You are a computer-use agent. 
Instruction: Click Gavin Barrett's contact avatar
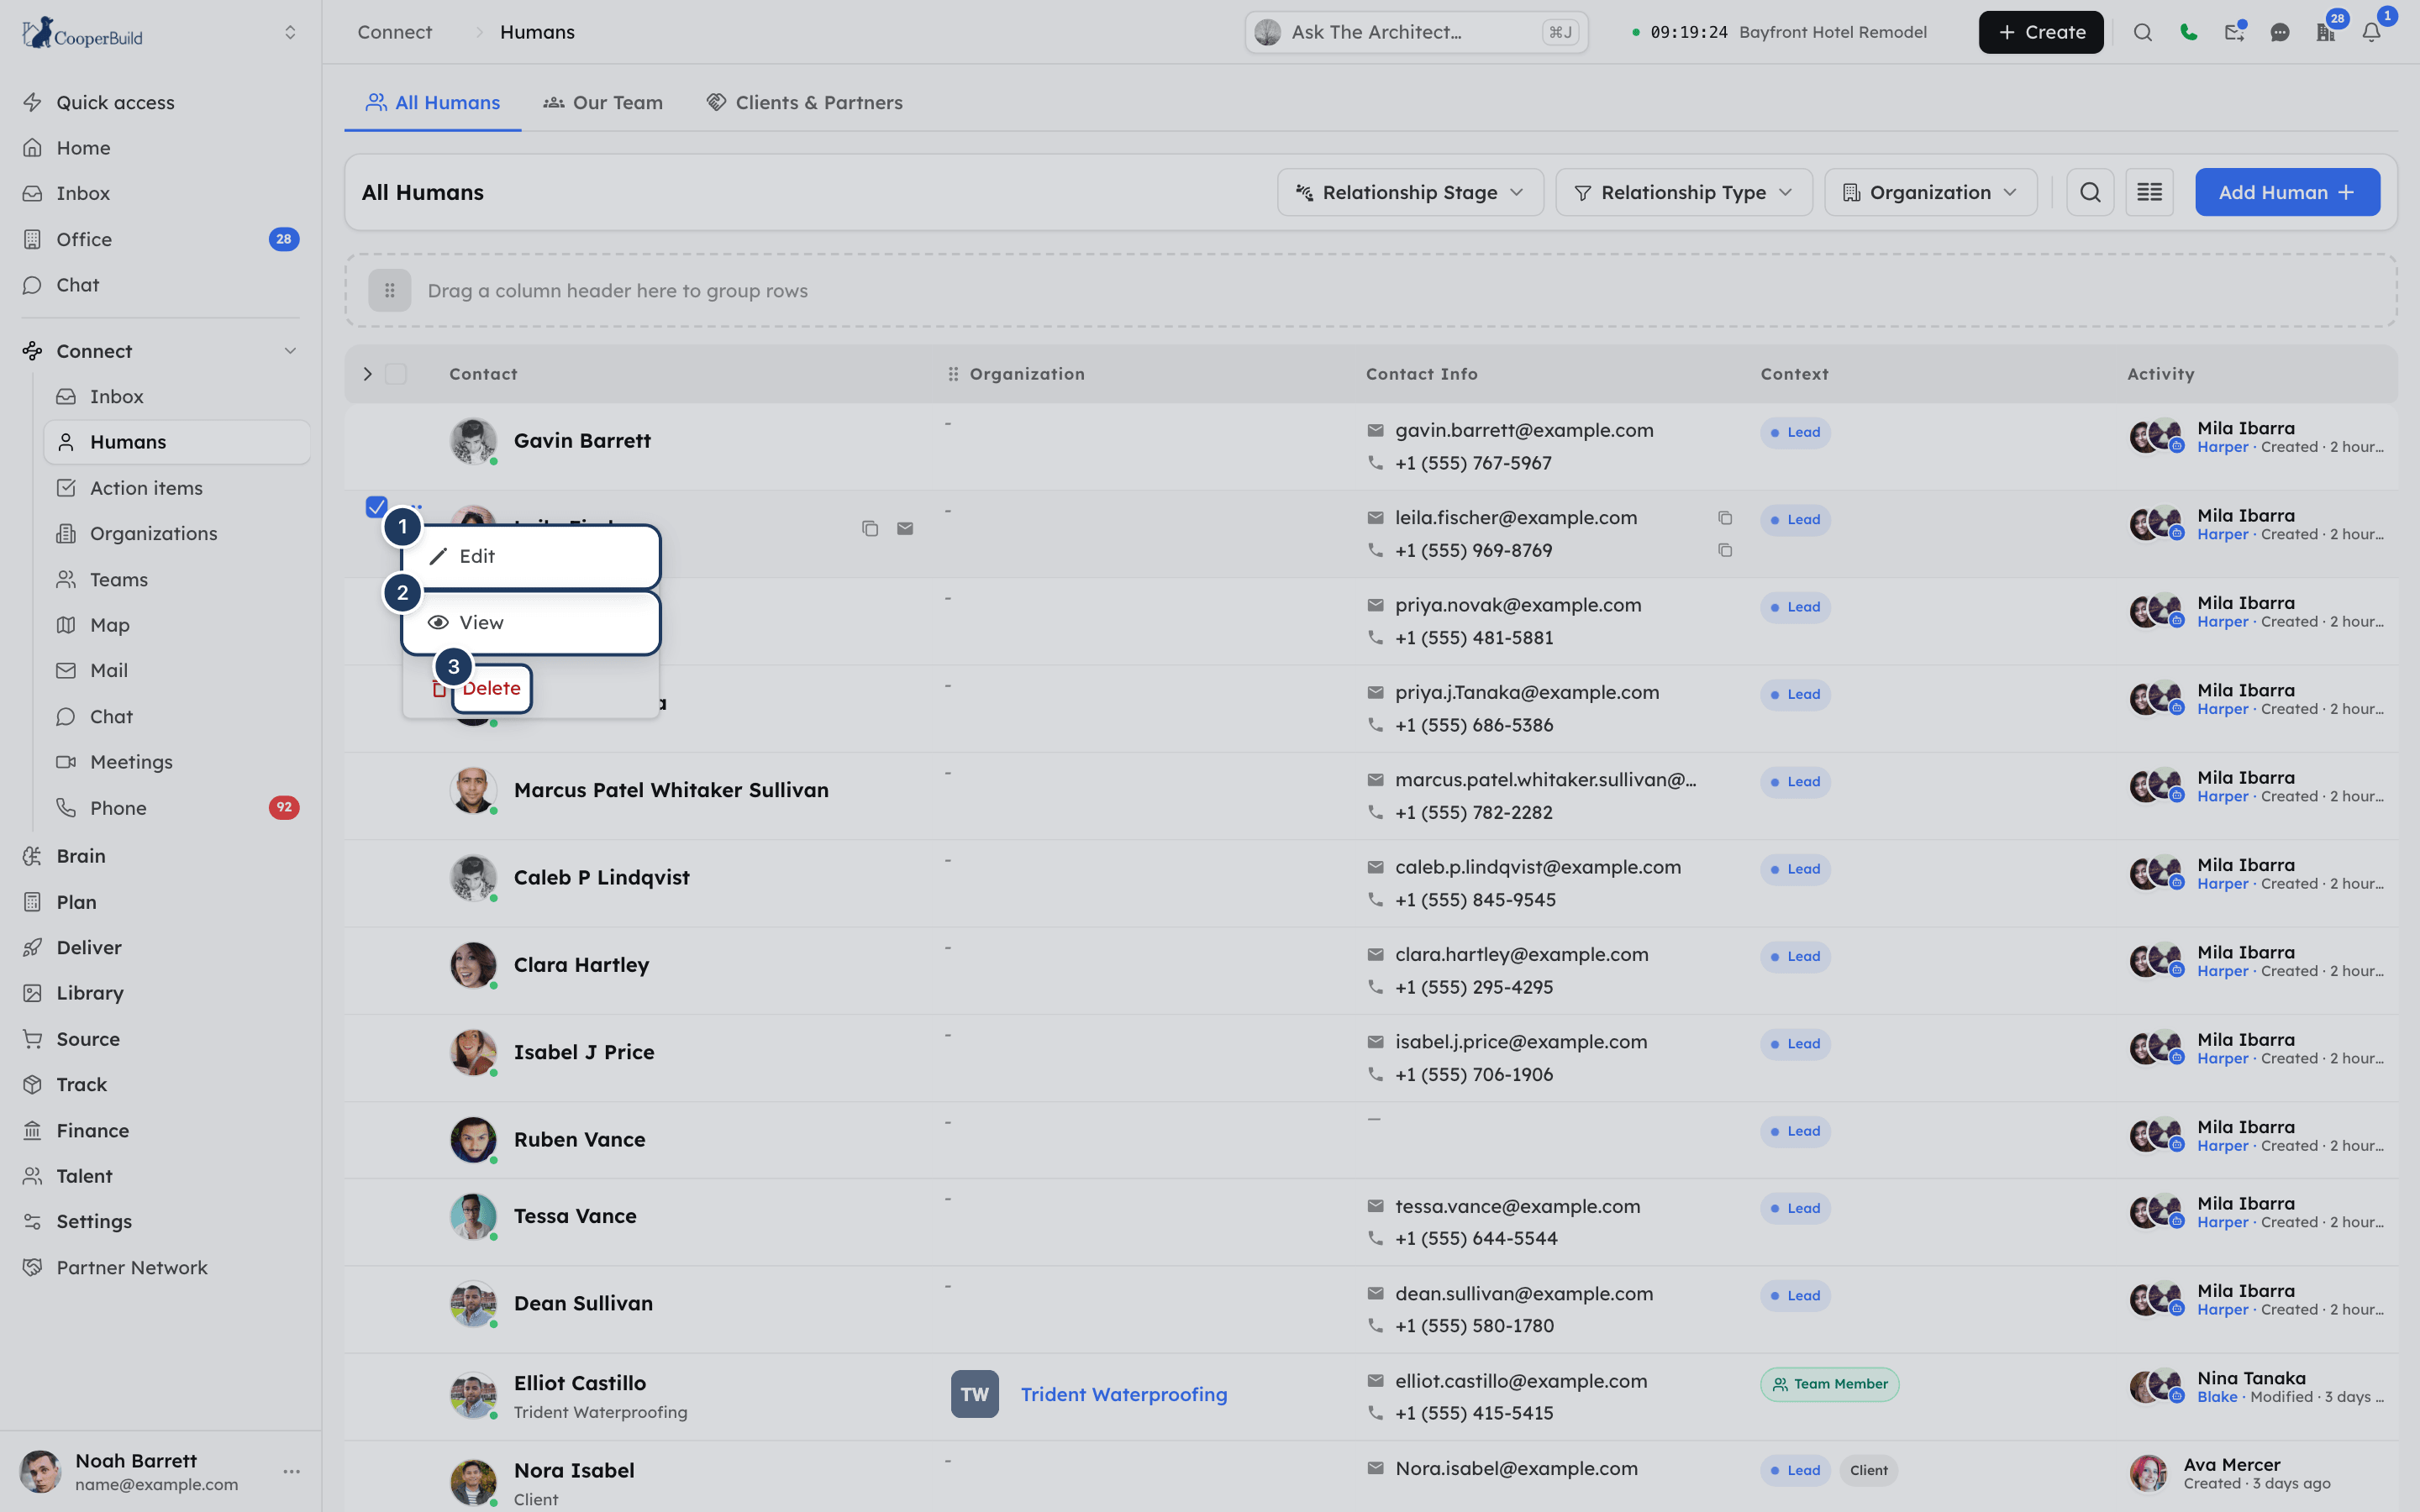click(473, 441)
